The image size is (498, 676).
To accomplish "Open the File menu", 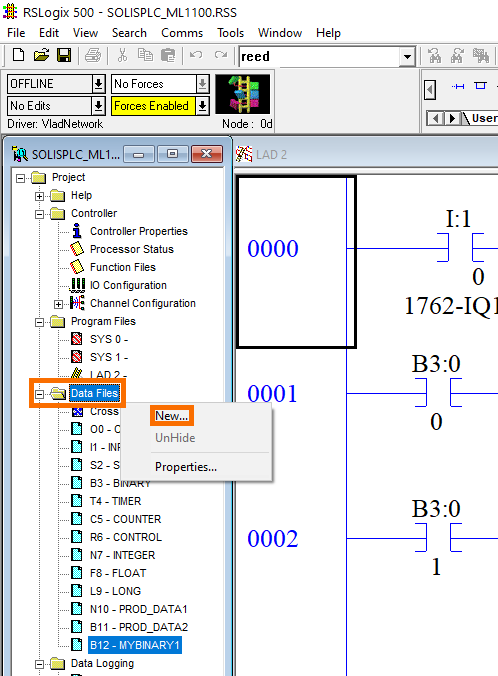I will (x=16, y=33).
